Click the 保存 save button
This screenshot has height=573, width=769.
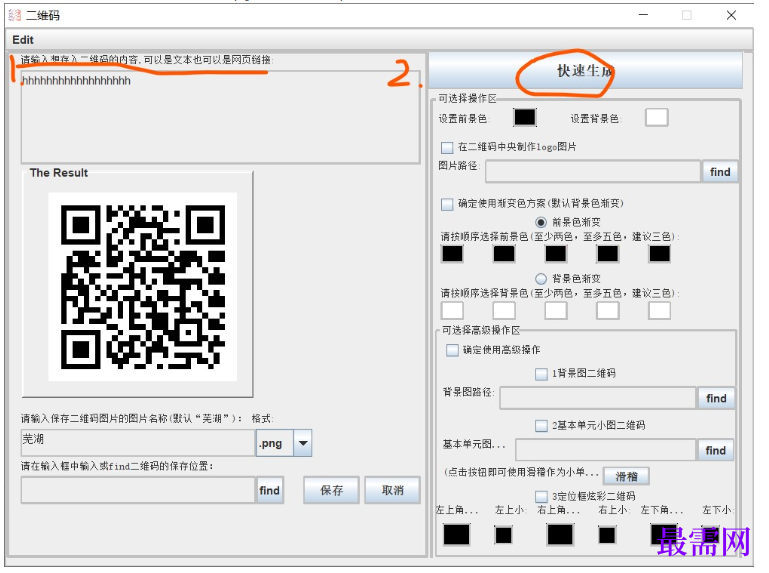point(332,490)
